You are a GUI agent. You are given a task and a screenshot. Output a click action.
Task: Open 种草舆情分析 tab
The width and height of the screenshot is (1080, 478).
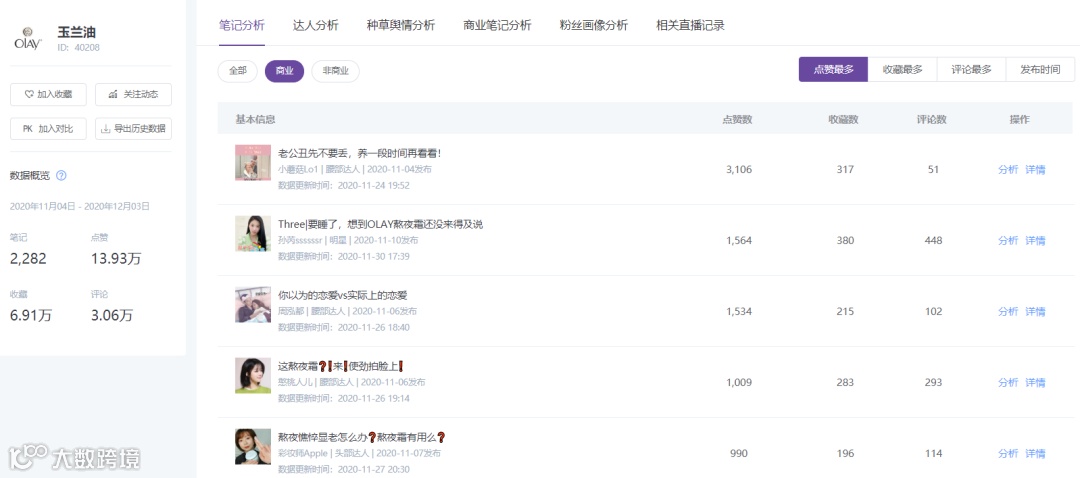click(x=401, y=25)
